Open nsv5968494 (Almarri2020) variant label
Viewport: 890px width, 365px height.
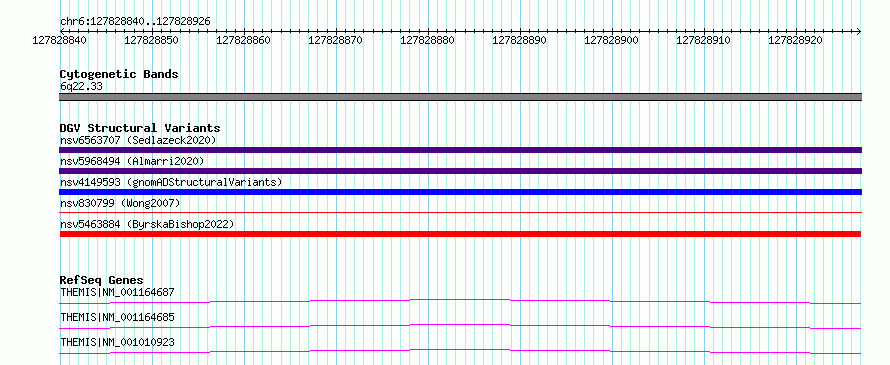(132, 161)
